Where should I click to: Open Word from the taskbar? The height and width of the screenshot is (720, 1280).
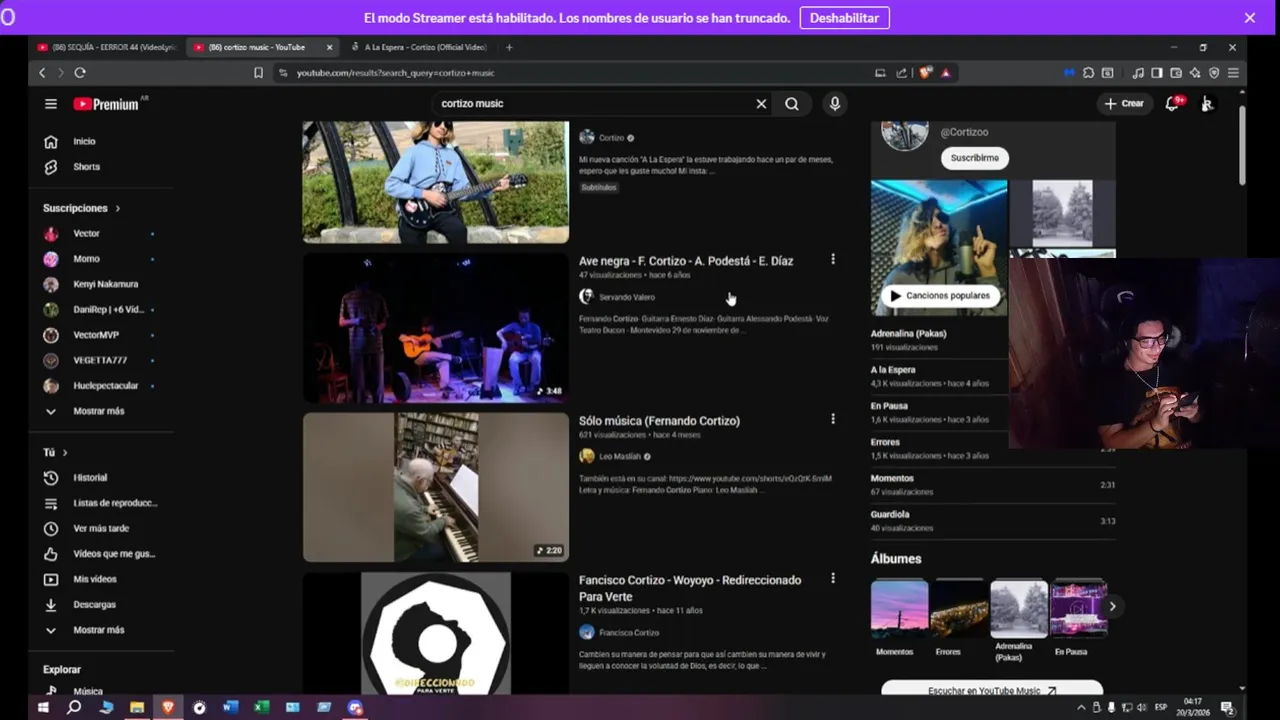[230, 707]
